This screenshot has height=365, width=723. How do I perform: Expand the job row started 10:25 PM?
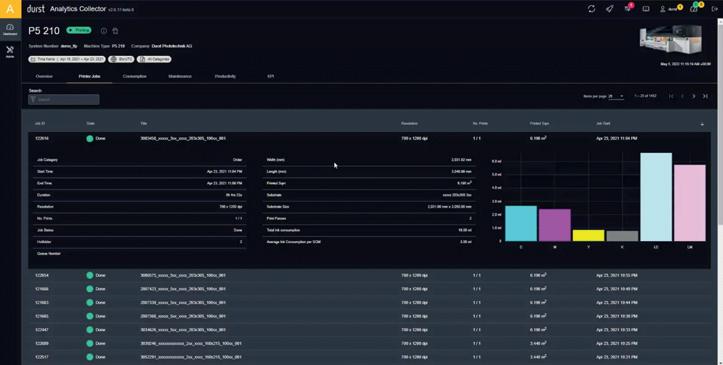[x=369, y=343]
